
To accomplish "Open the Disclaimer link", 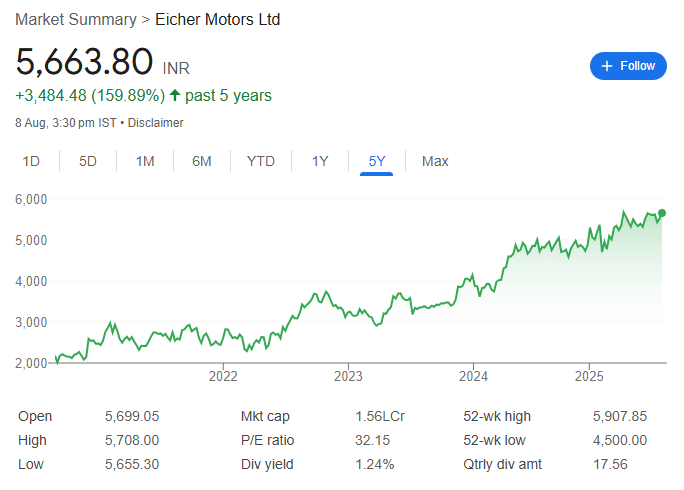I will click(x=155, y=123).
